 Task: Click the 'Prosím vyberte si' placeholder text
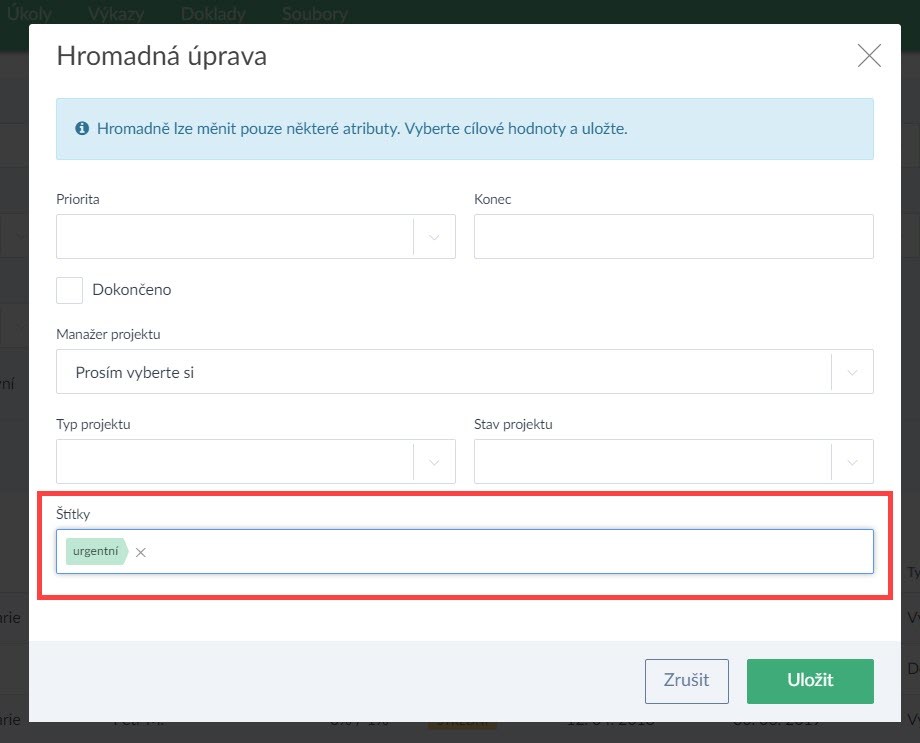coord(135,372)
